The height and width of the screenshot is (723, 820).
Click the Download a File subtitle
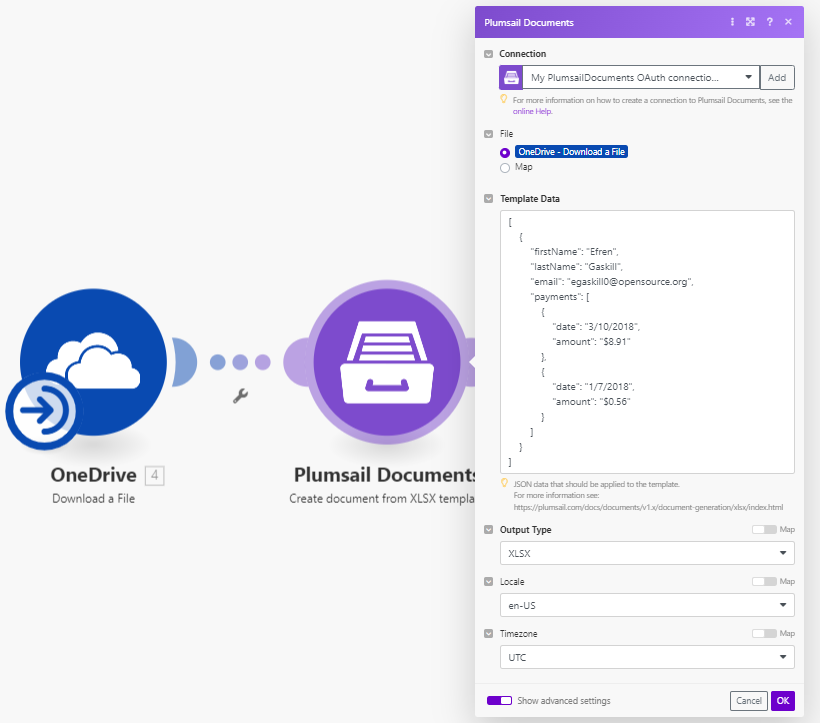(x=94, y=498)
